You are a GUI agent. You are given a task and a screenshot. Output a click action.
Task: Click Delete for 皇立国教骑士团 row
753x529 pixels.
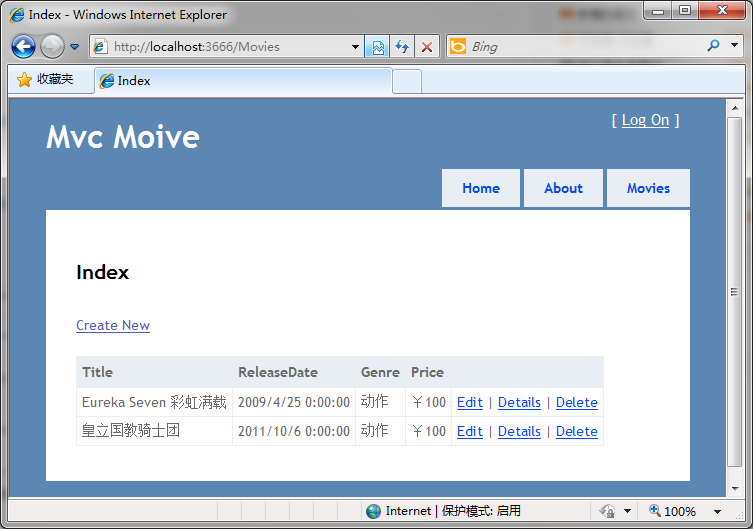tap(577, 431)
